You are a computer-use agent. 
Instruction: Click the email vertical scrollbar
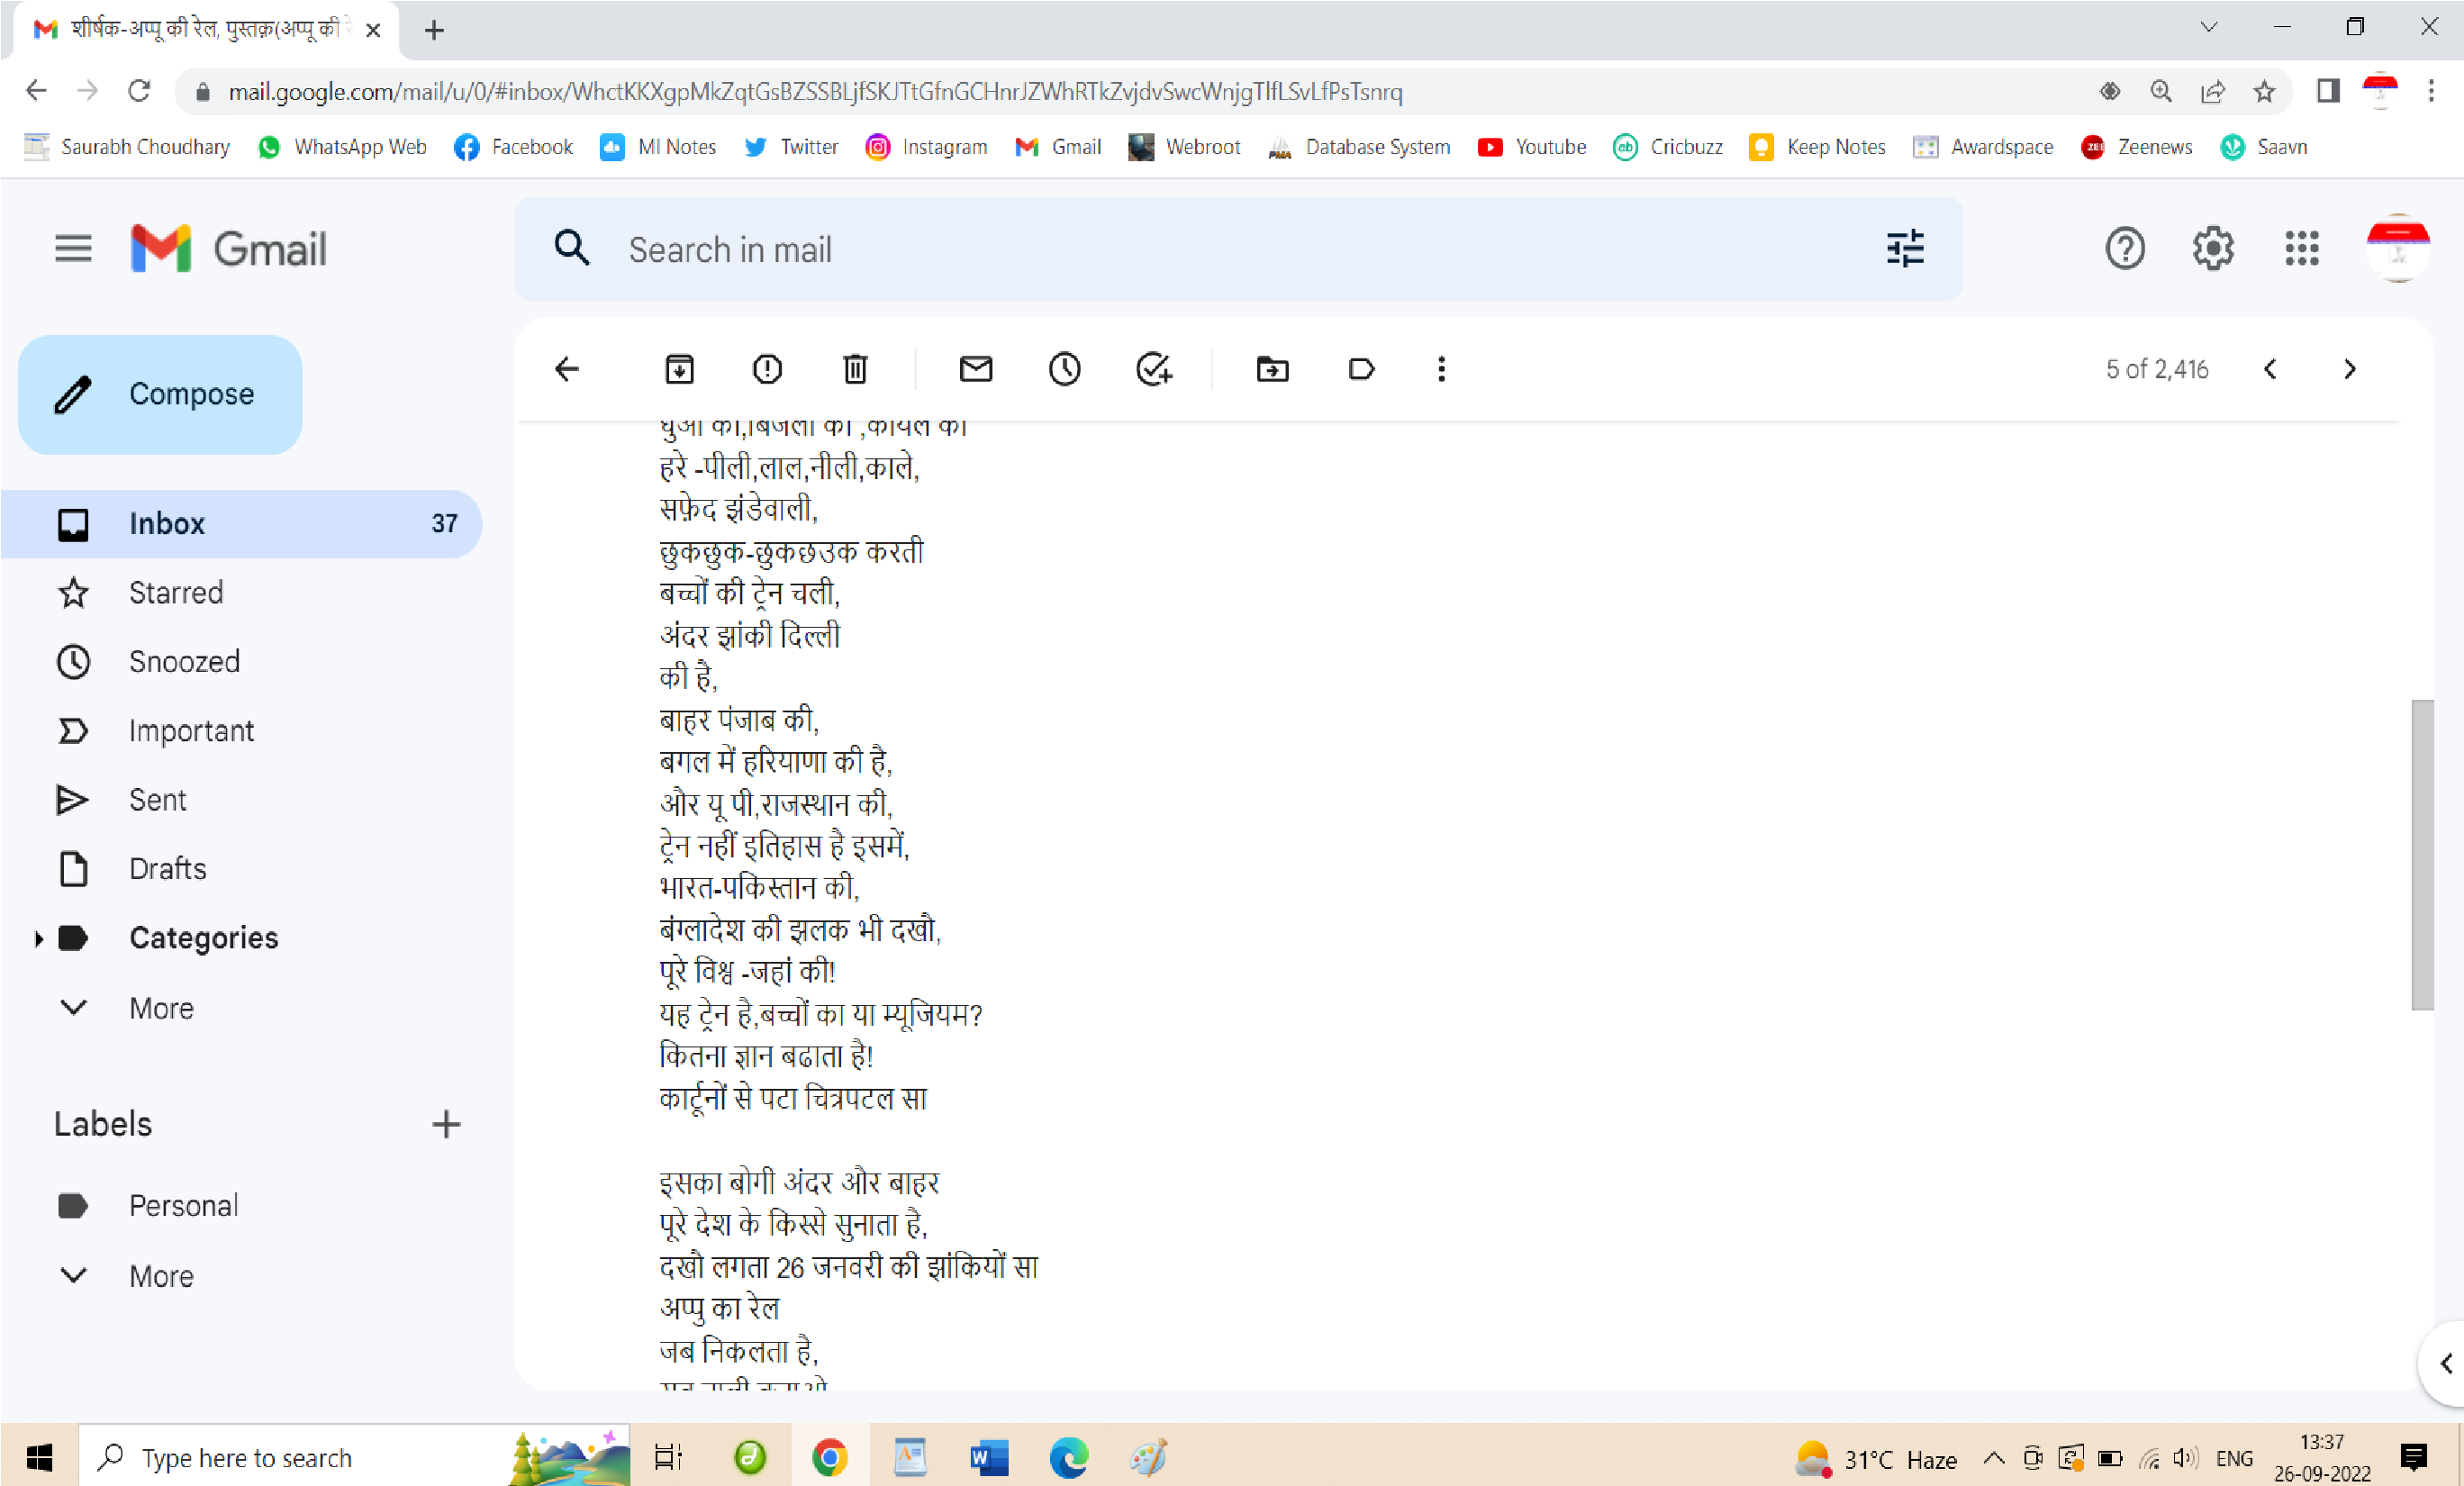(x=2422, y=855)
